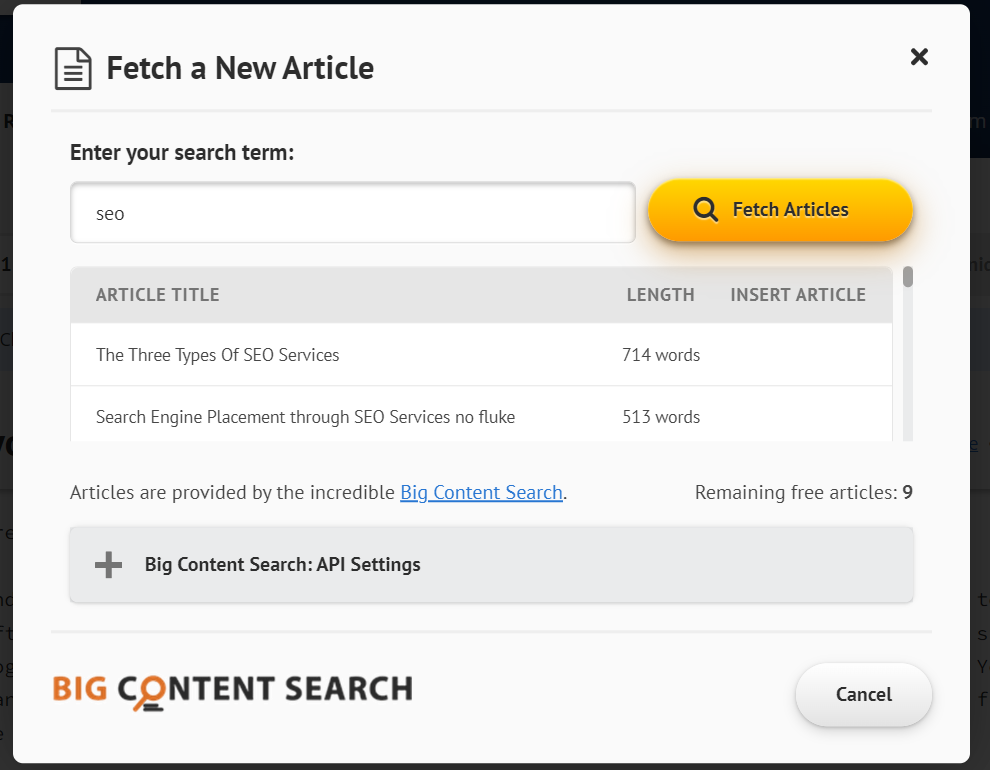Click the search term input field
This screenshot has width=990, height=770.
click(x=353, y=213)
